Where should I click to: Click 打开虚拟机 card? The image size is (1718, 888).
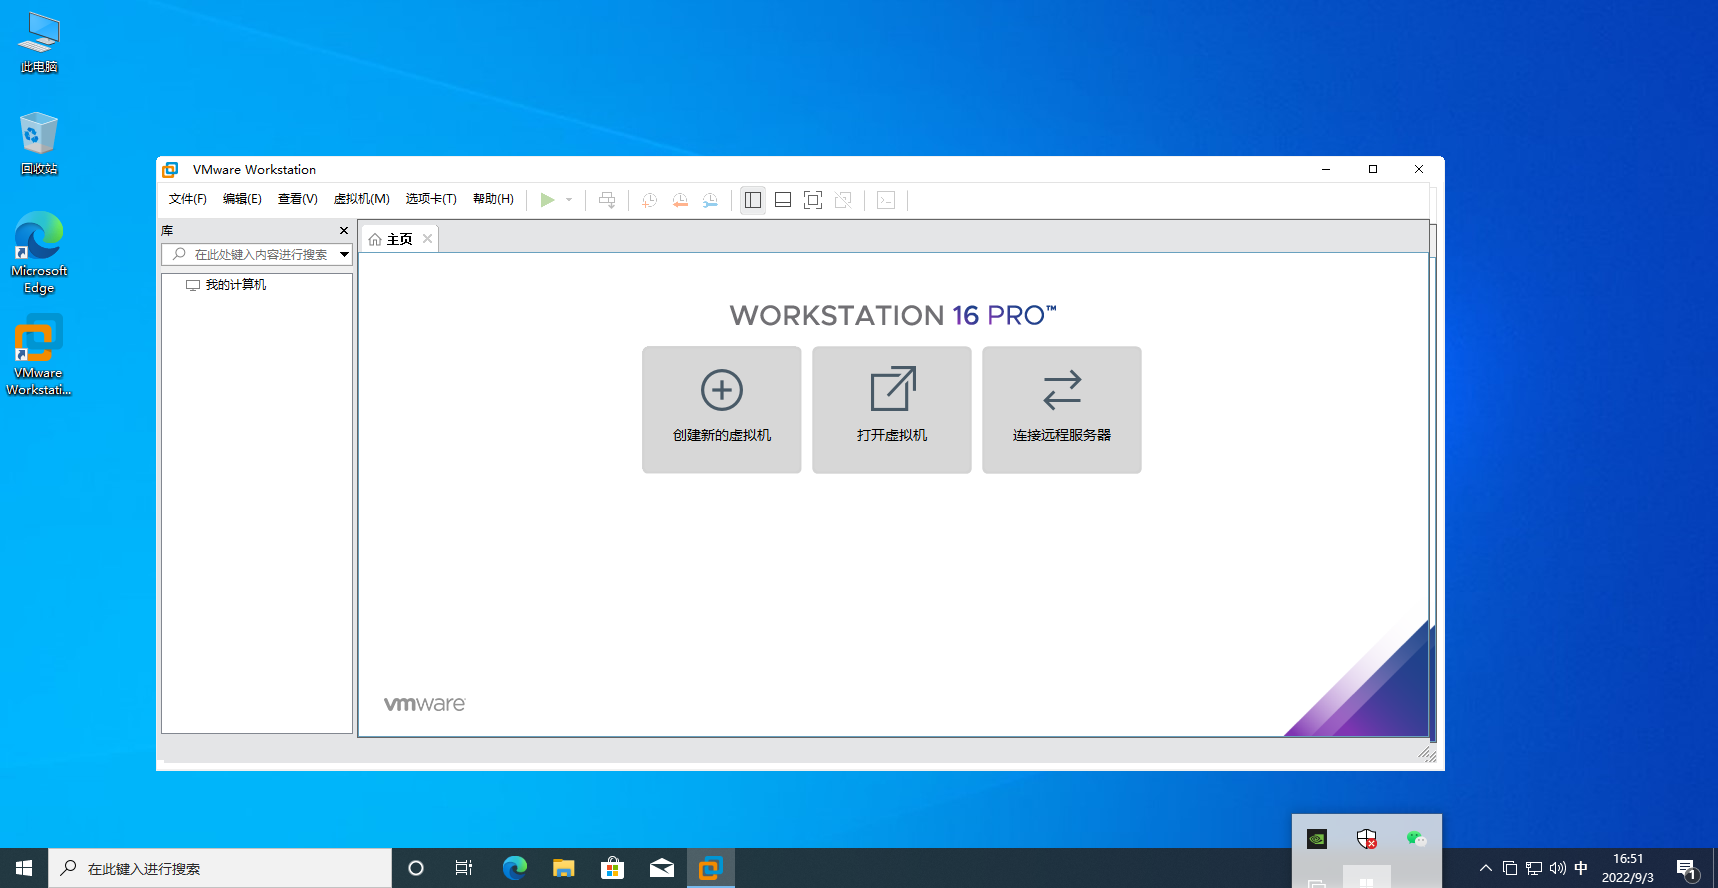892,410
